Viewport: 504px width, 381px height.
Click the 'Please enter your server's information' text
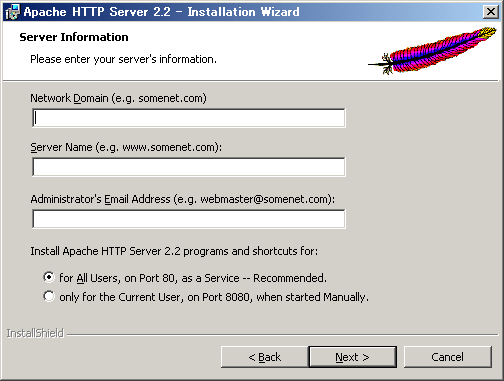click(x=123, y=59)
